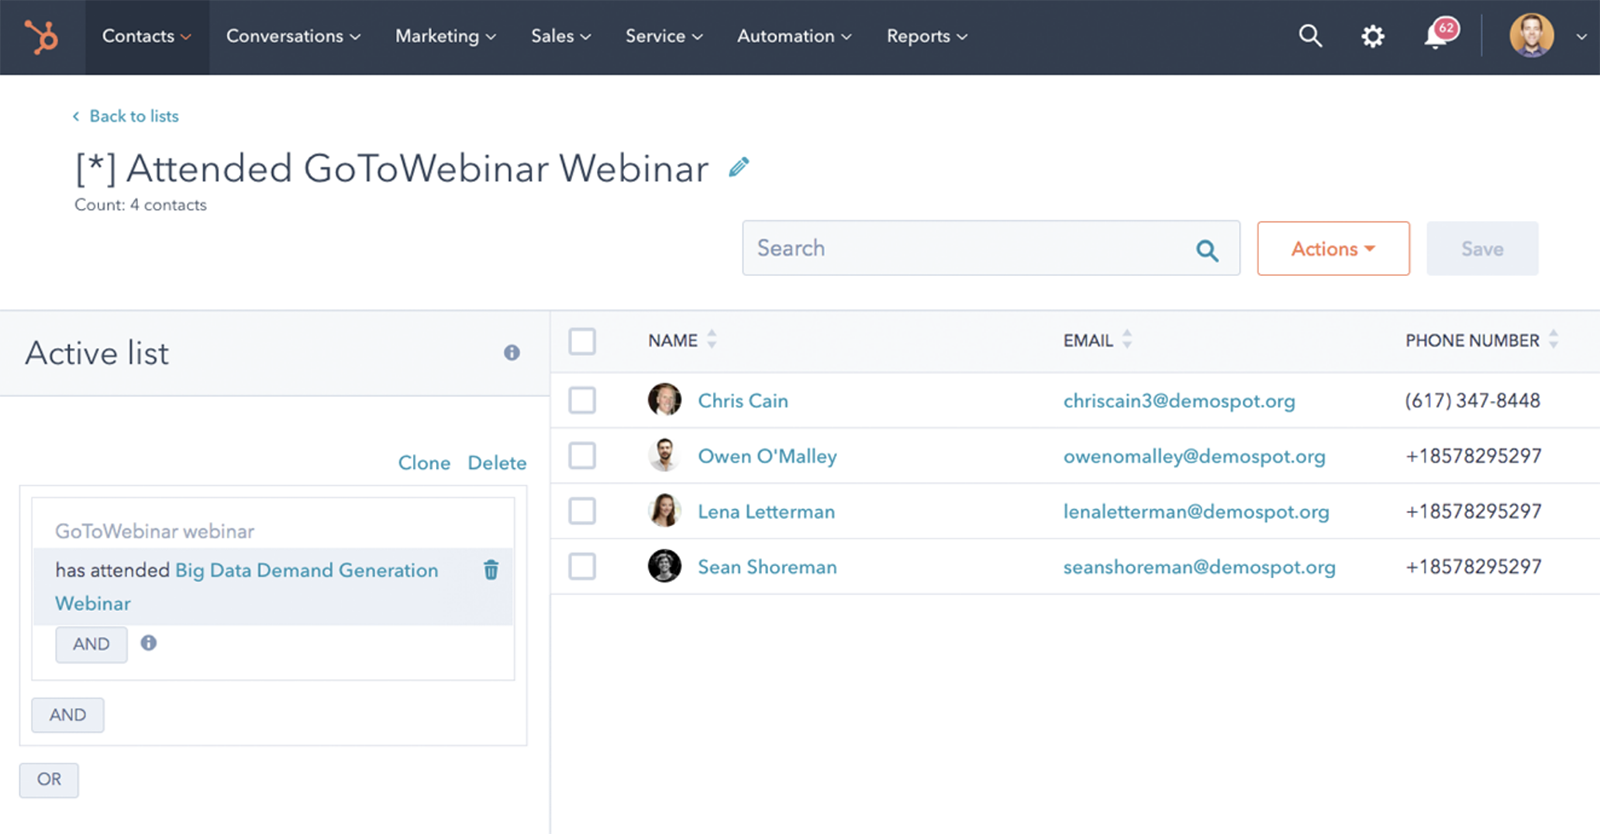Open the Reports menu

[x=927, y=36]
